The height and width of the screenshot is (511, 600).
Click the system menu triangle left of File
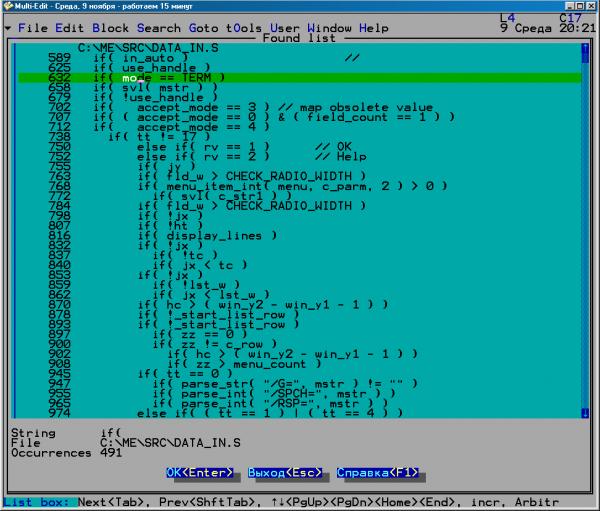pos(8,28)
